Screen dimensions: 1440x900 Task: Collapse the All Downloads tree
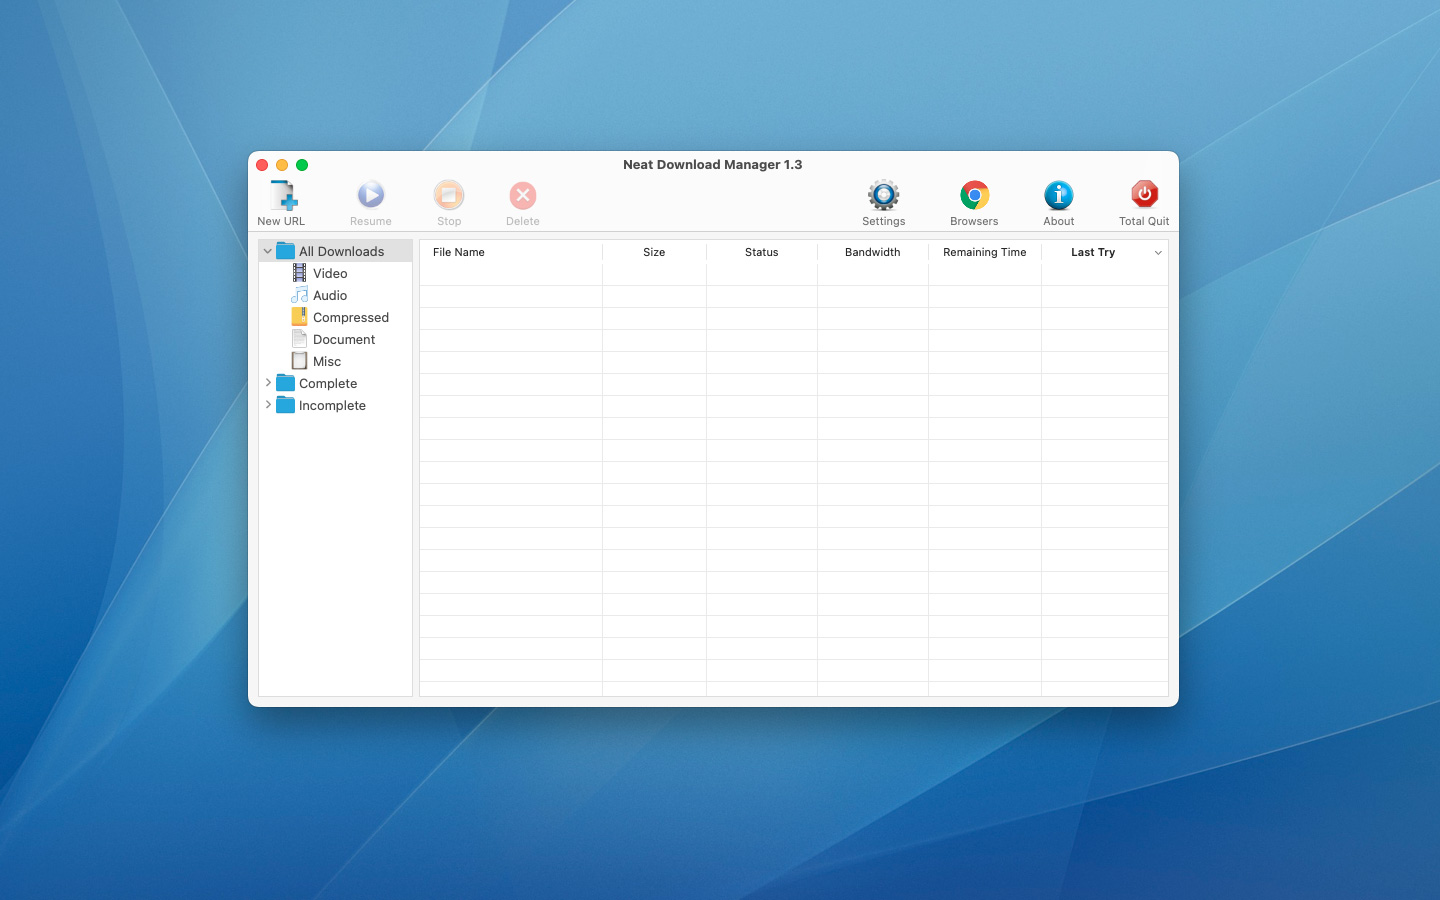[267, 251]
